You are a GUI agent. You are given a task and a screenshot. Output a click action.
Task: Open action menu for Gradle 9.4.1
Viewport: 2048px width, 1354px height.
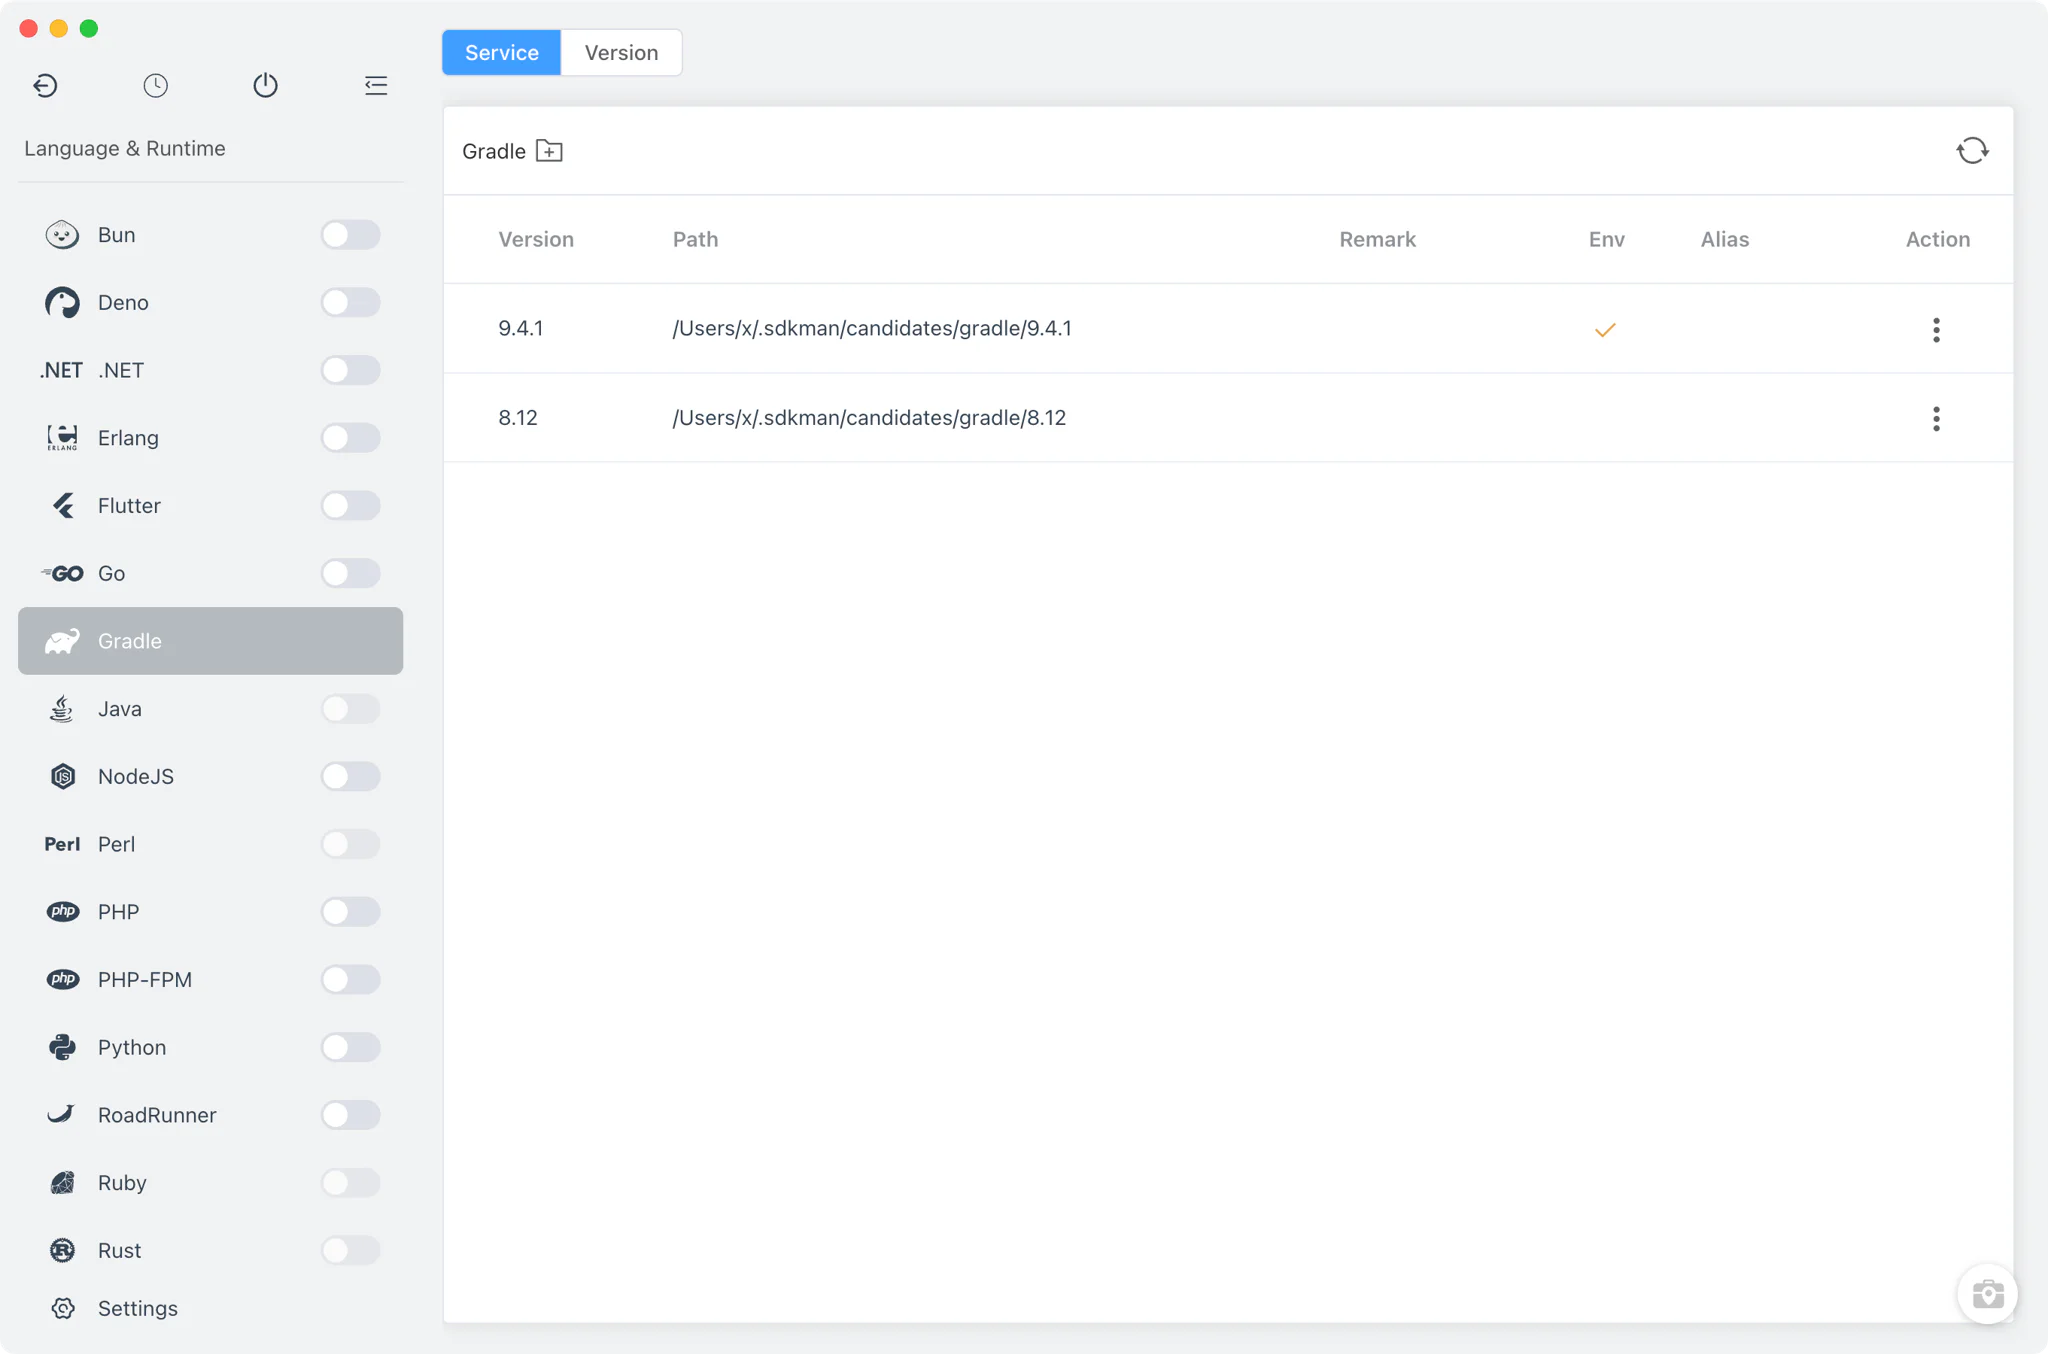point(1936,330)
